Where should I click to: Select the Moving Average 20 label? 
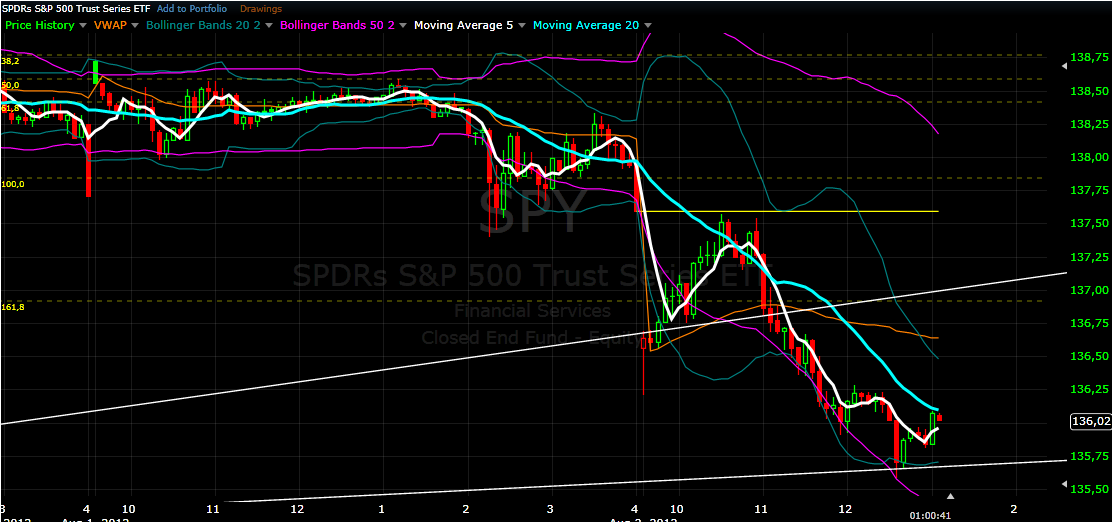(x=586, y=25)
